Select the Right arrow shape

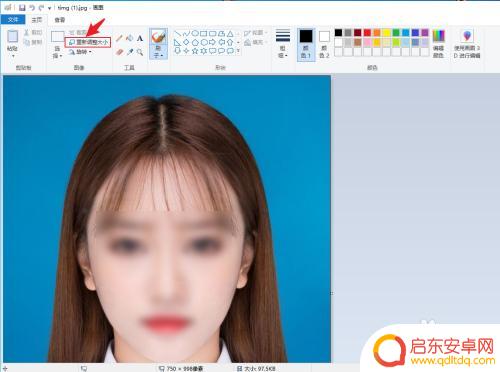[x=212, y=42]
